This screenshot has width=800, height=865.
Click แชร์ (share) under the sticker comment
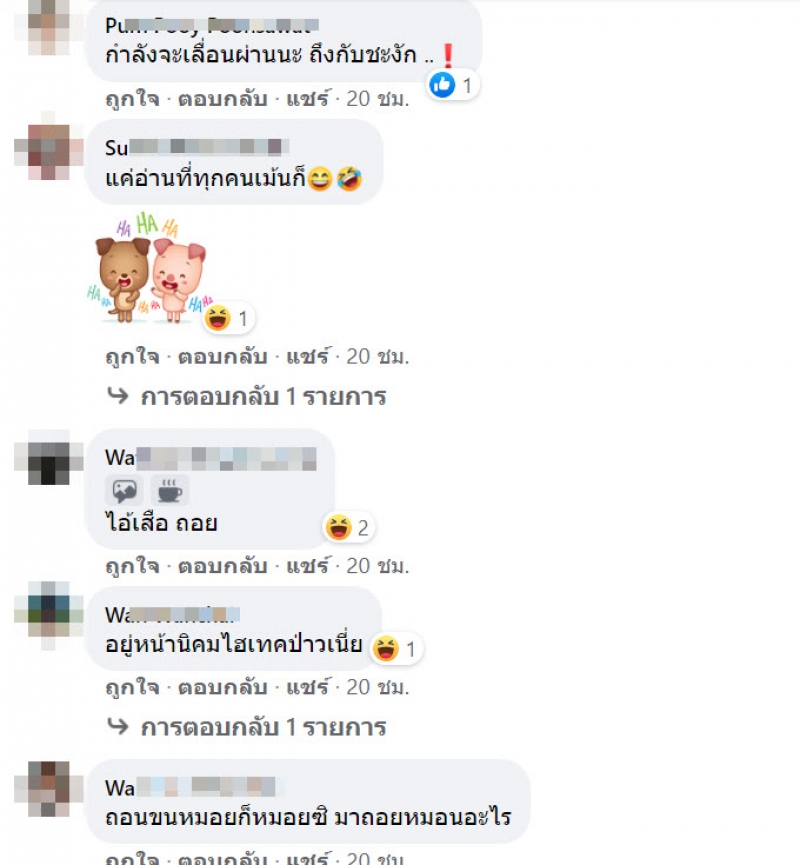(308, 356)
